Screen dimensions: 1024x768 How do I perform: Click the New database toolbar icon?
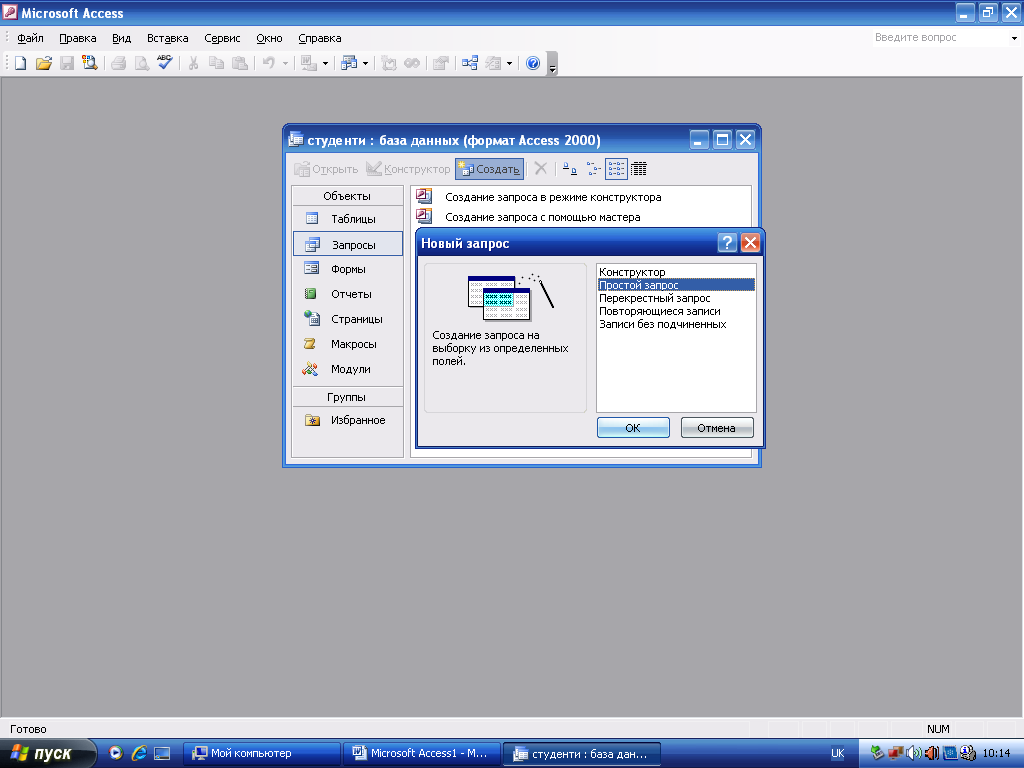coord(20,63)
